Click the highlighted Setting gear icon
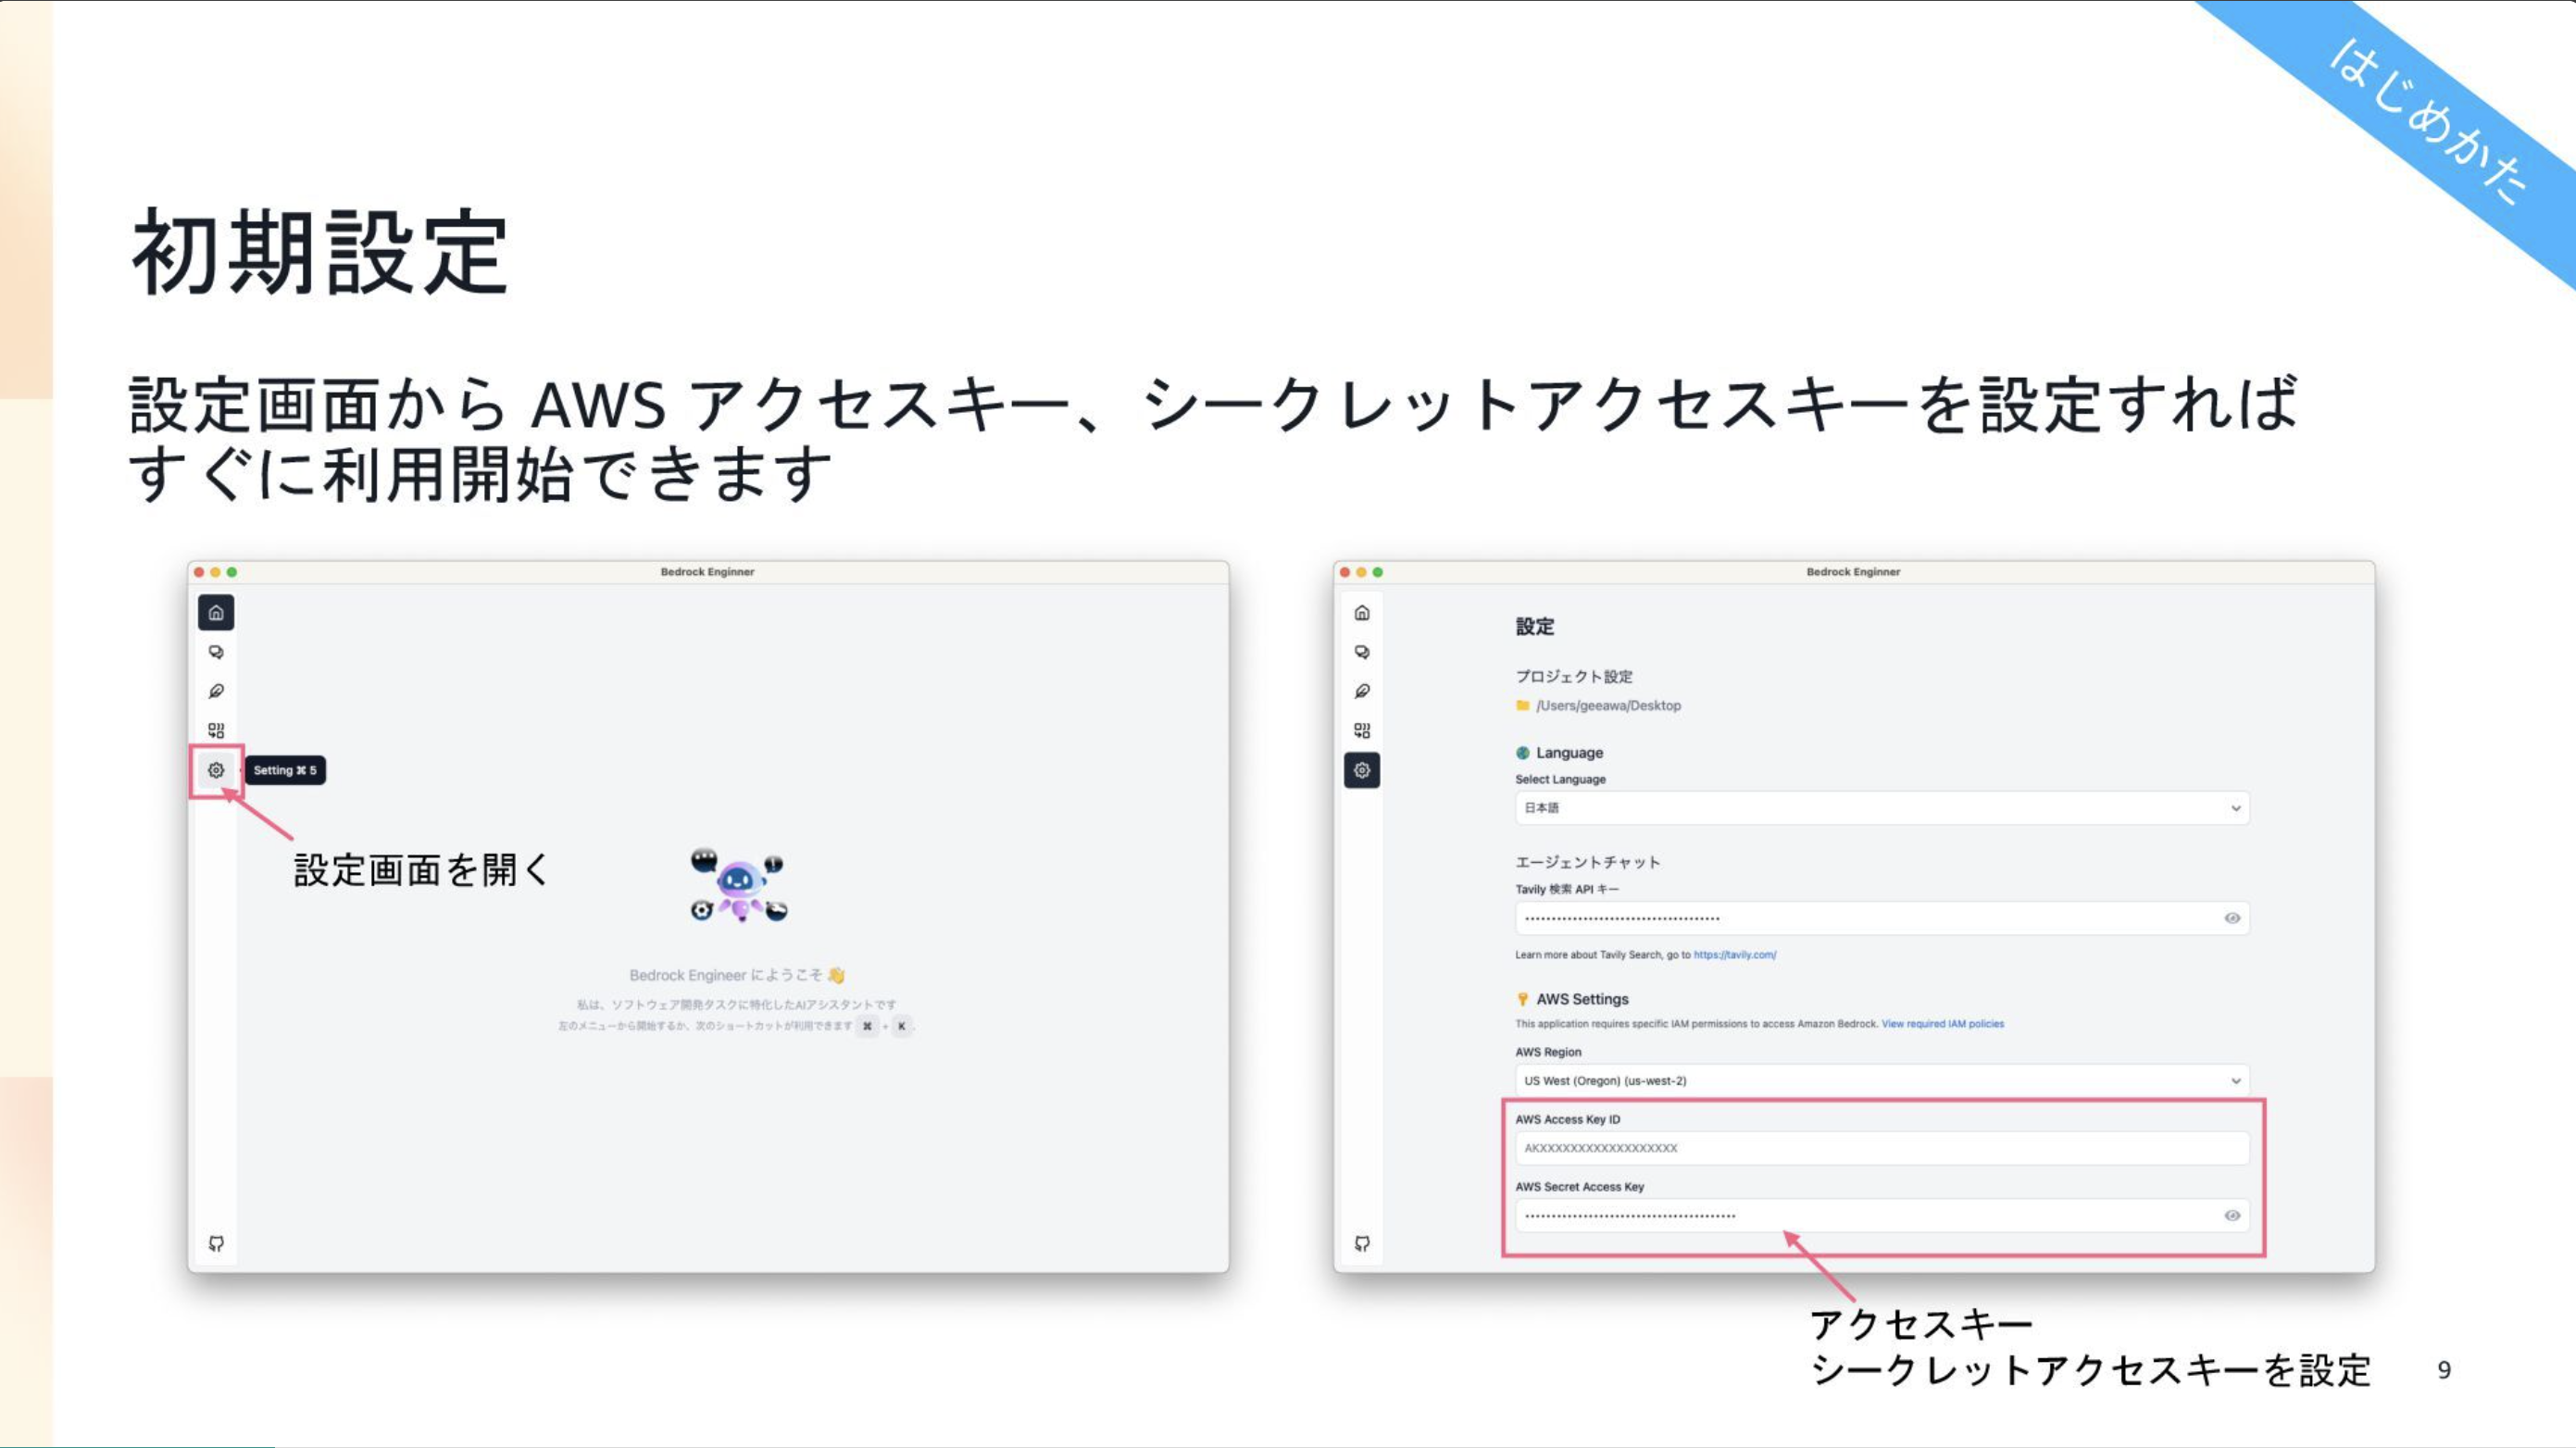Image resolution: width=2576 pixels, height=1448 pixels. tap(216, 770)
